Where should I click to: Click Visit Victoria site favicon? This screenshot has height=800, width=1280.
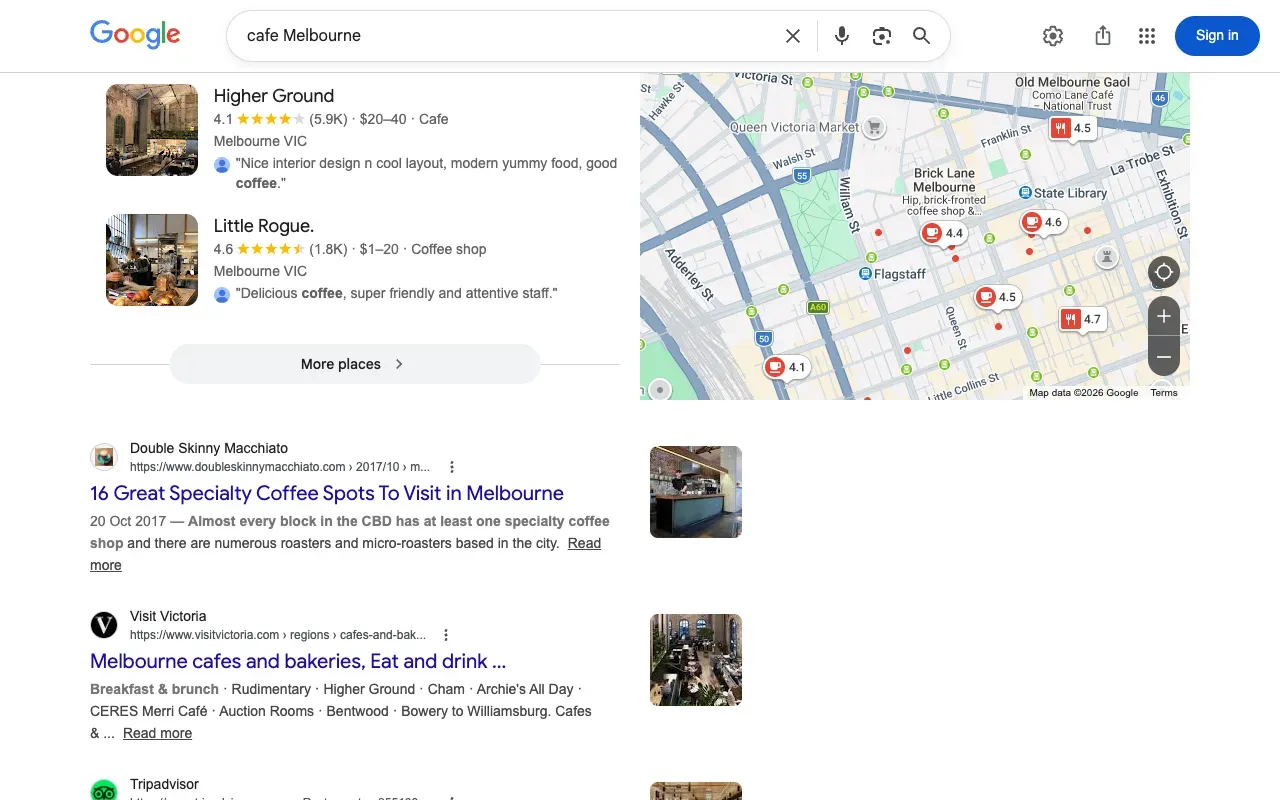click(x=104, y=626)
